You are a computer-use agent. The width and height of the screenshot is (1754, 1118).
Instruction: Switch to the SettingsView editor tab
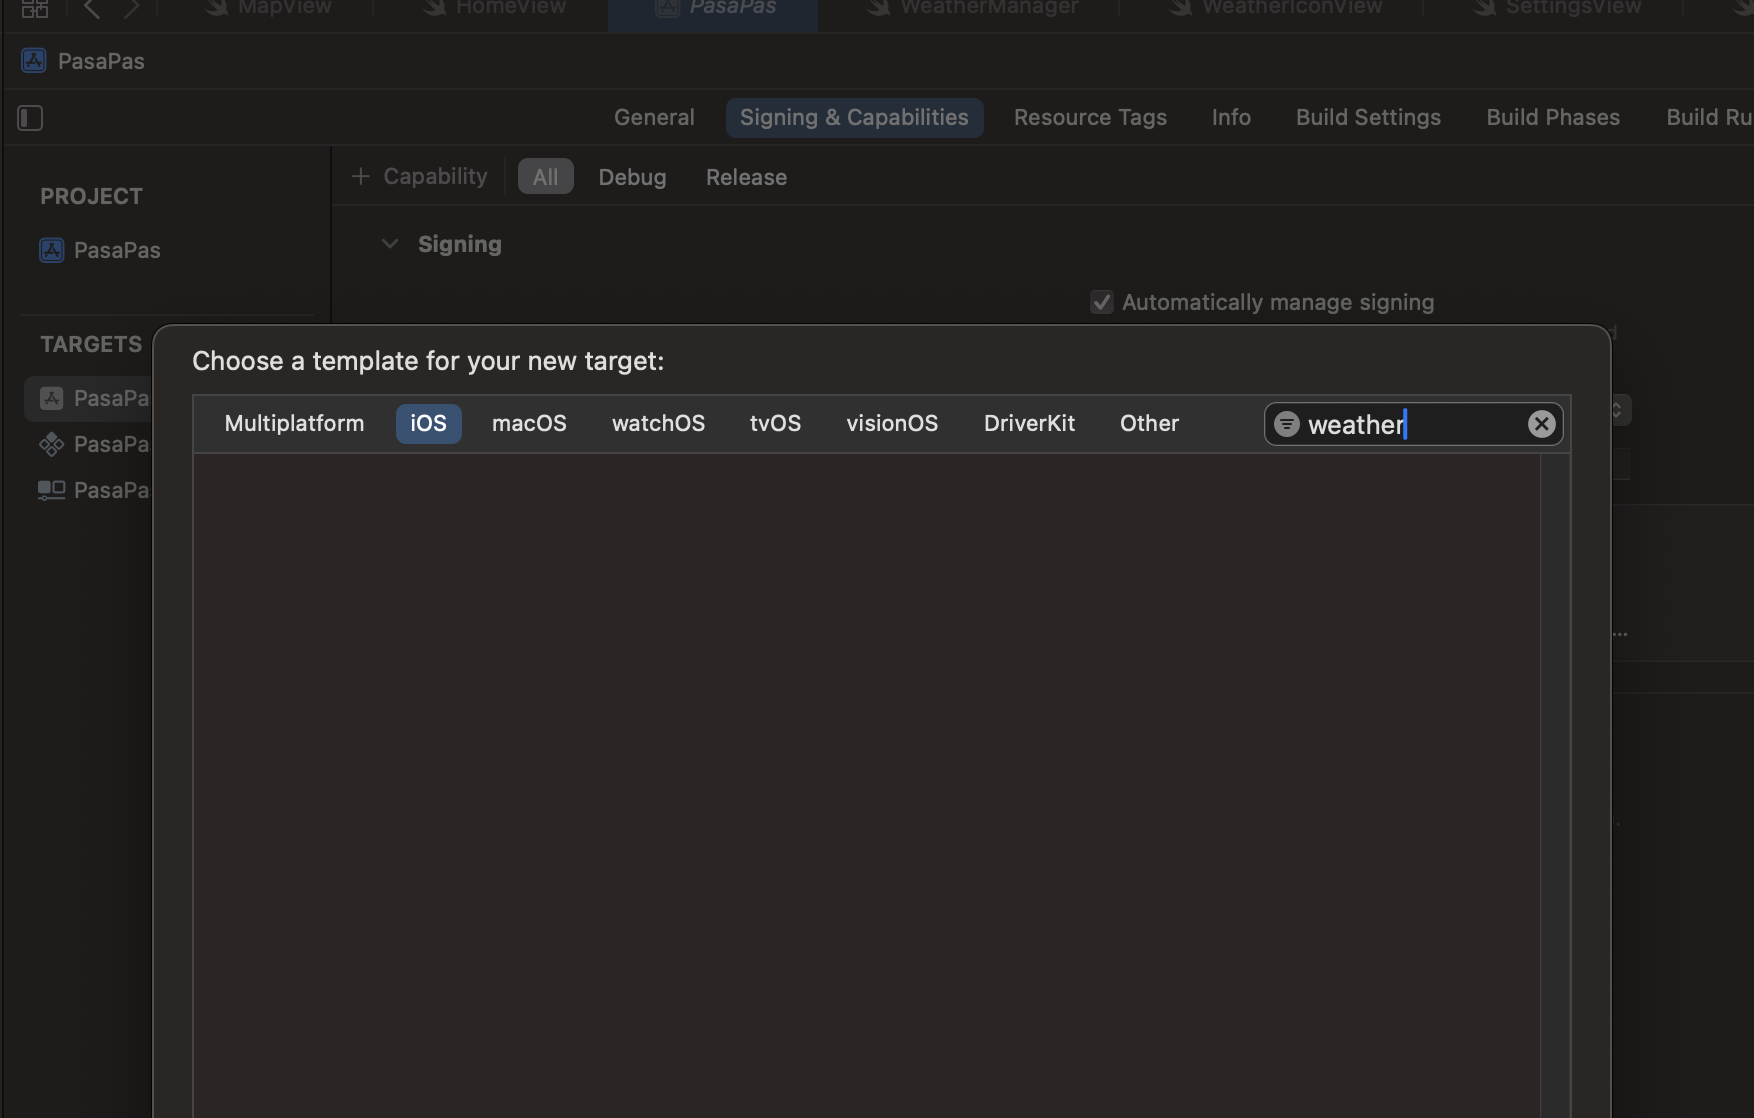click(1556, 8)
